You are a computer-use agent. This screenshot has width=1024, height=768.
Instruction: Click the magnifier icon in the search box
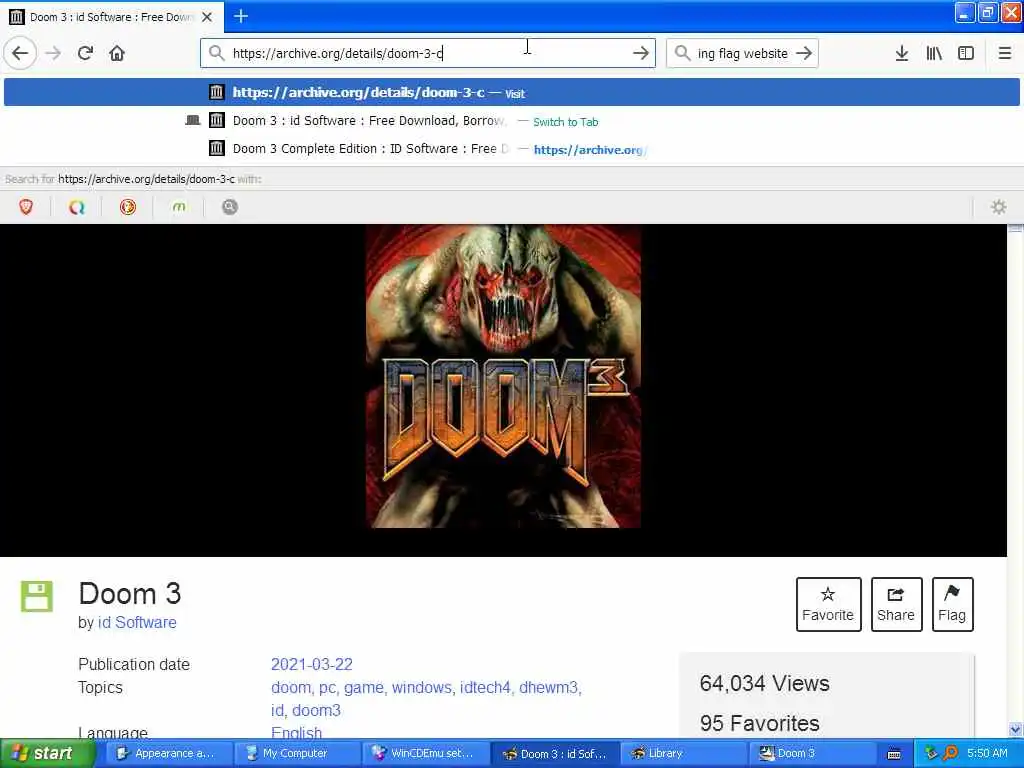tap(682, 53)
